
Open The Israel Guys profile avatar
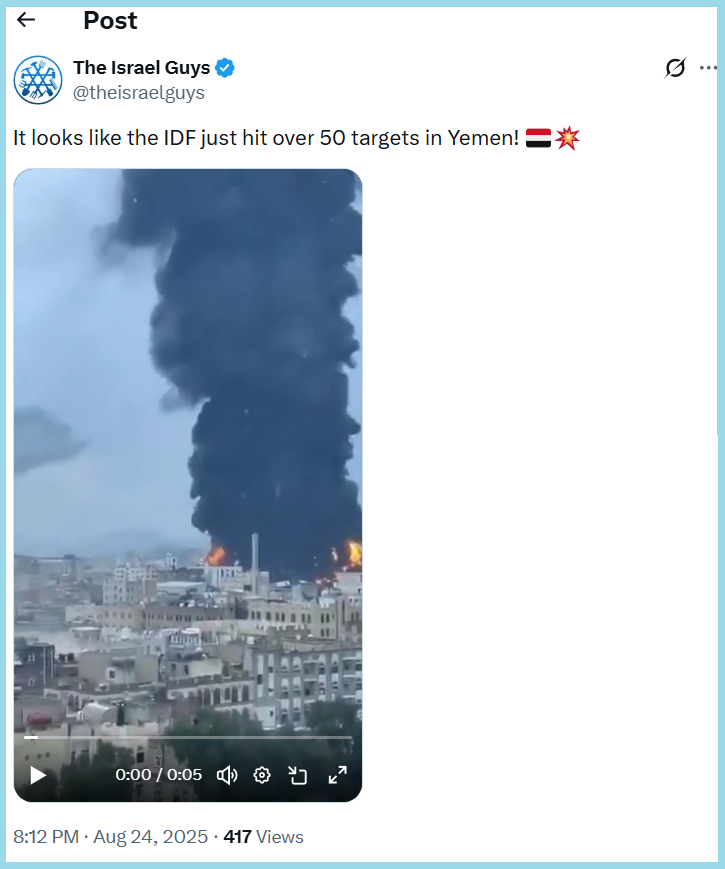[38, 80]
